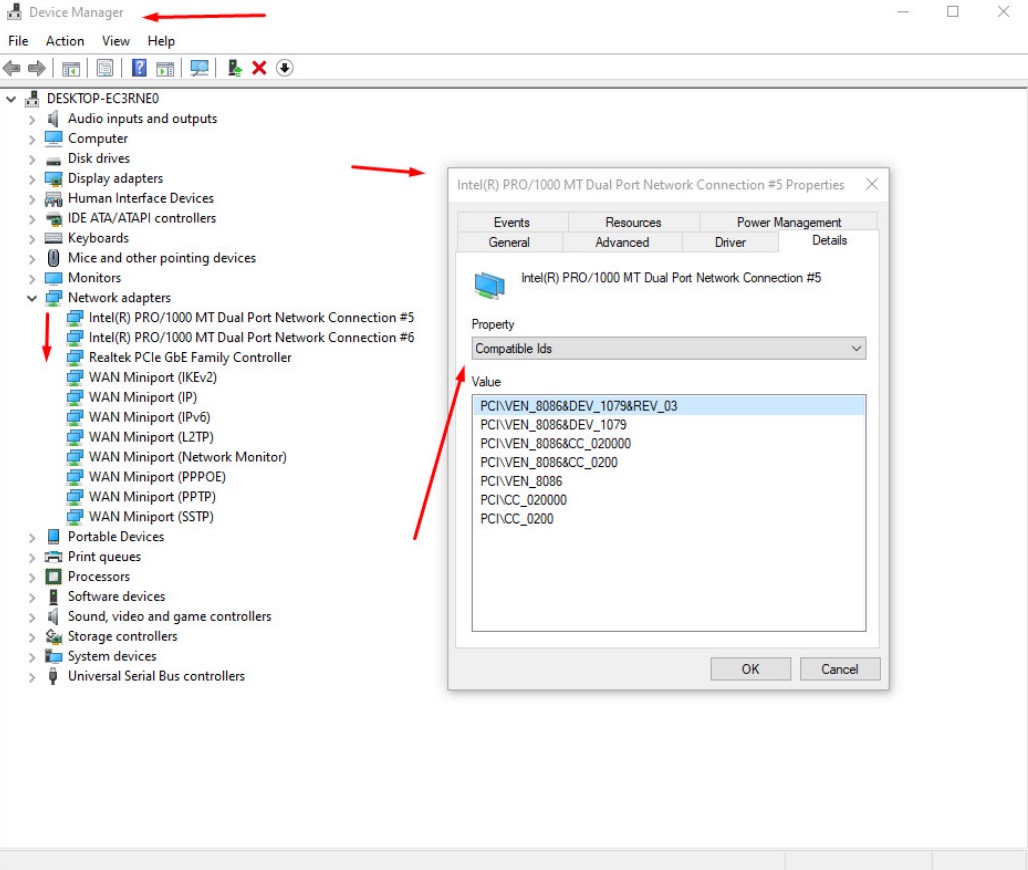Click the Storage controllers icon
This screenshot has width=1028, height=870.
pos(53,636)
